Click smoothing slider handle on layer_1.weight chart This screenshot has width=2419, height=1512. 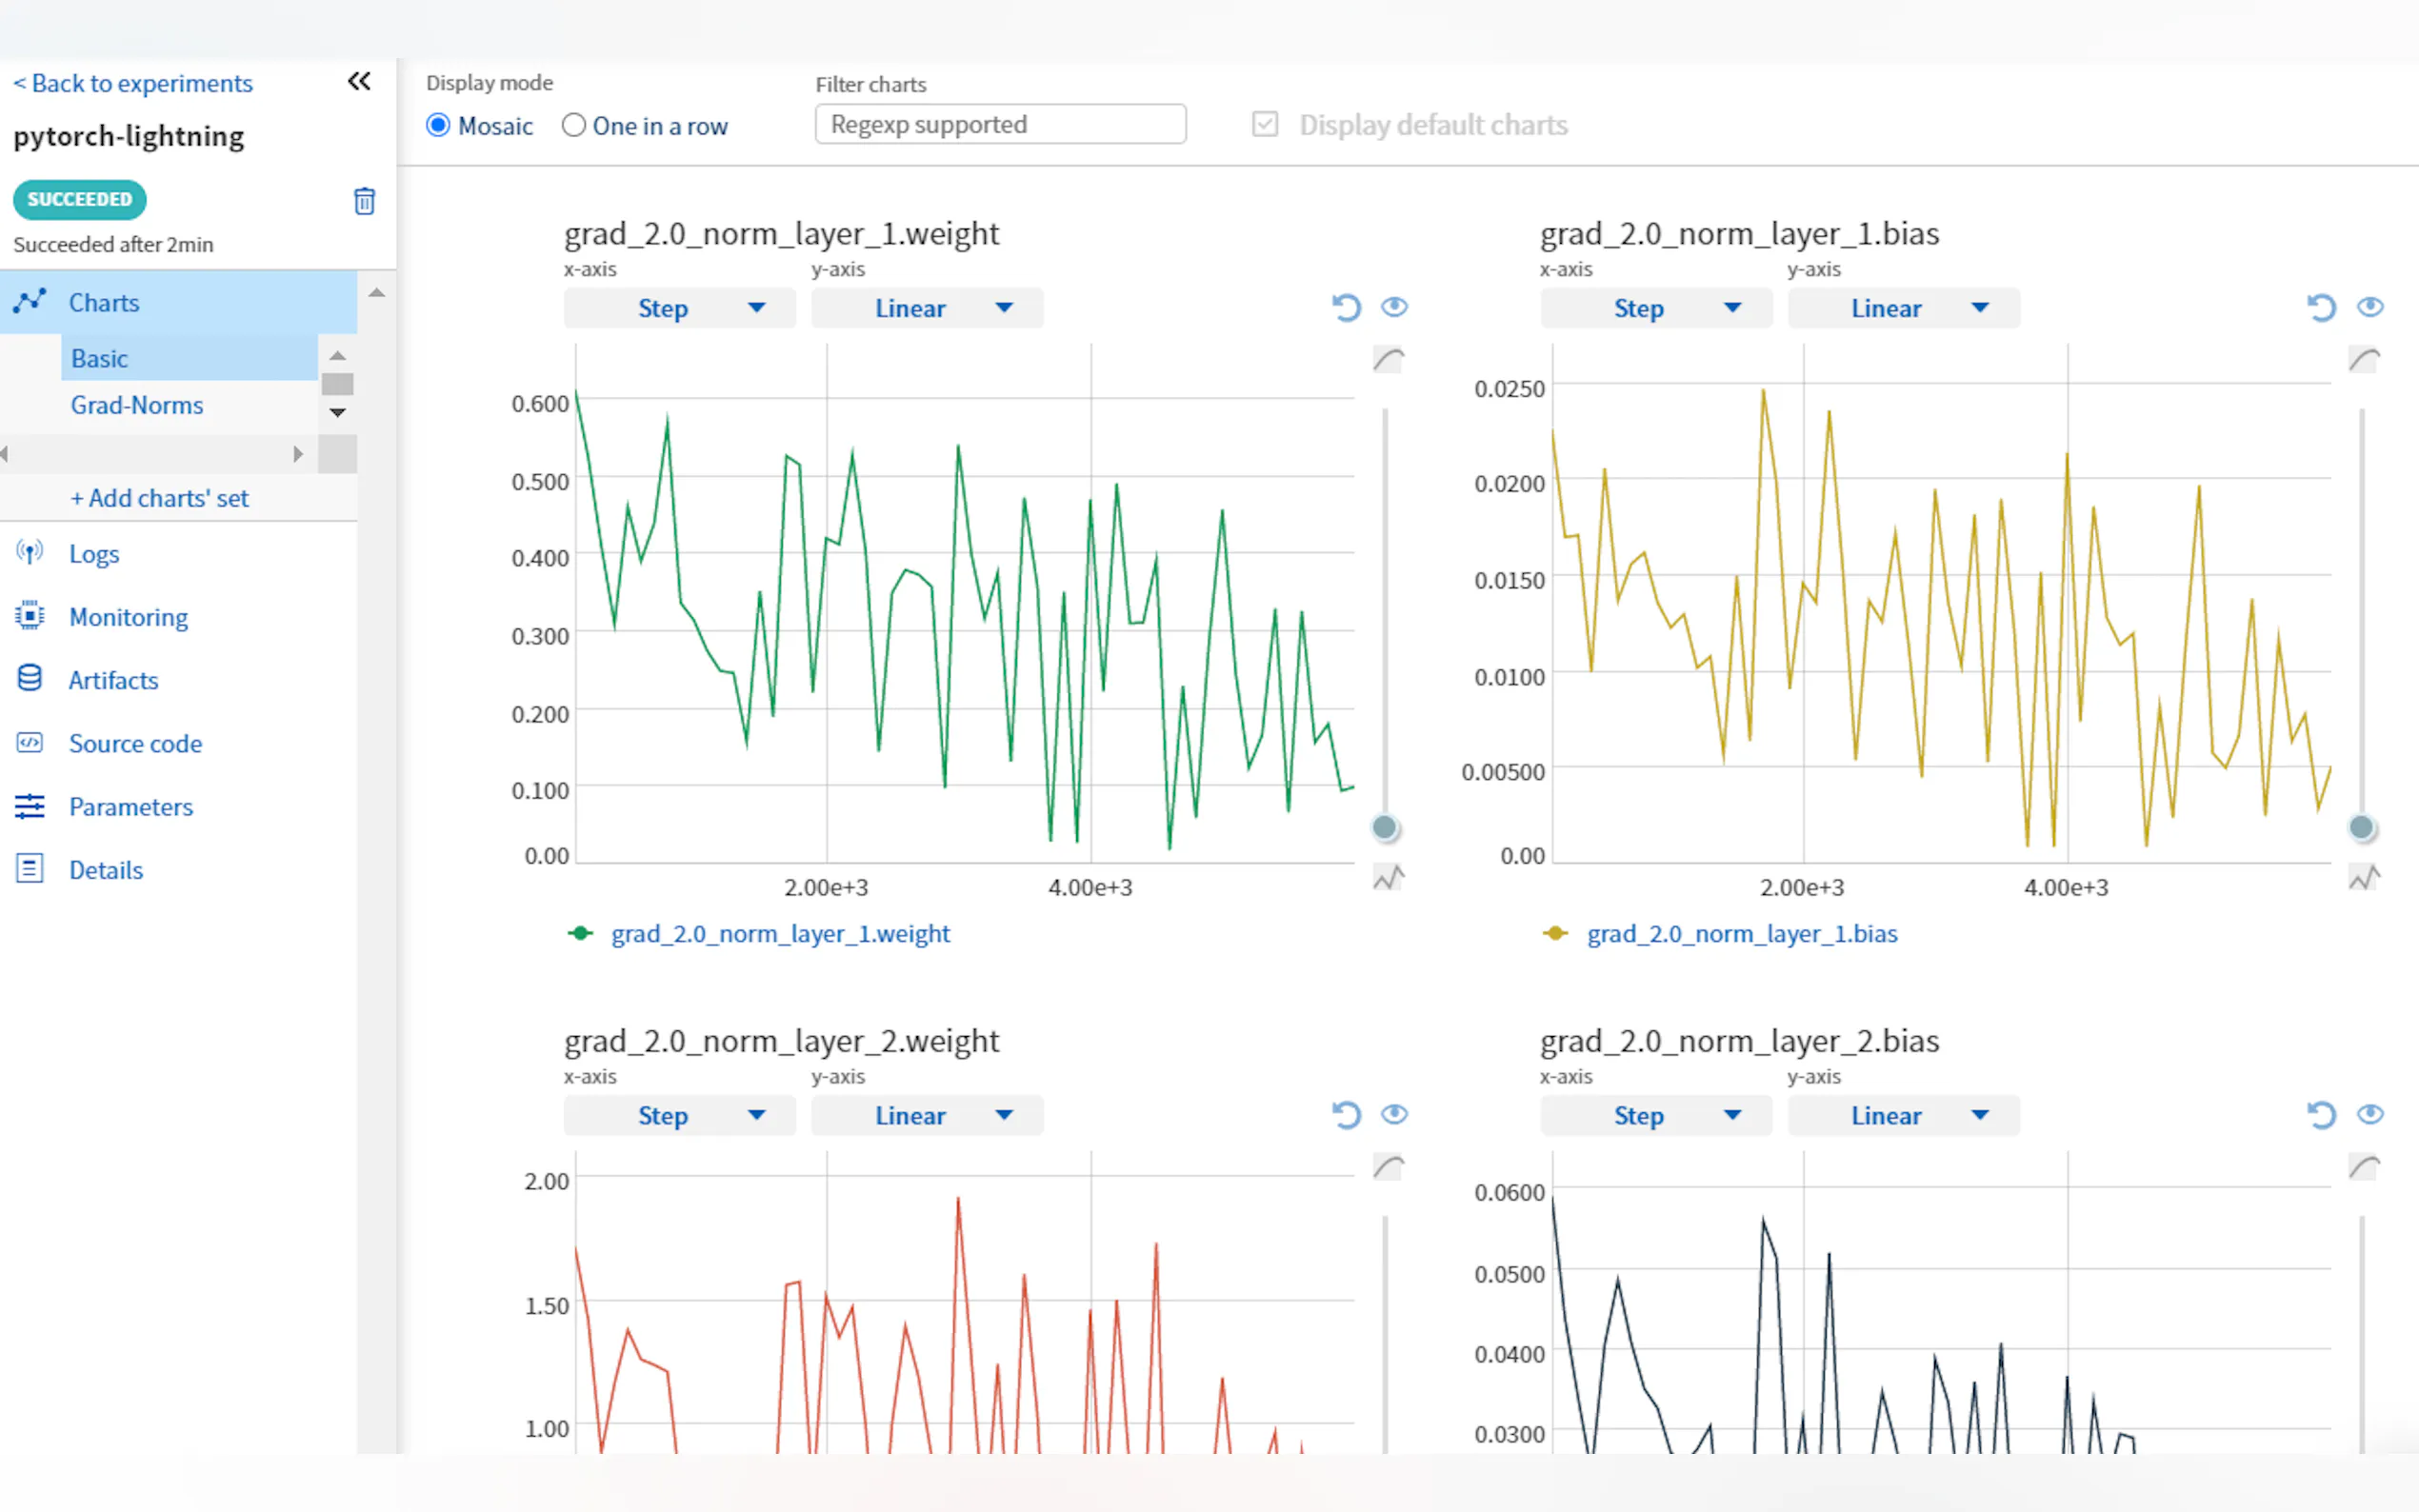tap(1384, 827)
